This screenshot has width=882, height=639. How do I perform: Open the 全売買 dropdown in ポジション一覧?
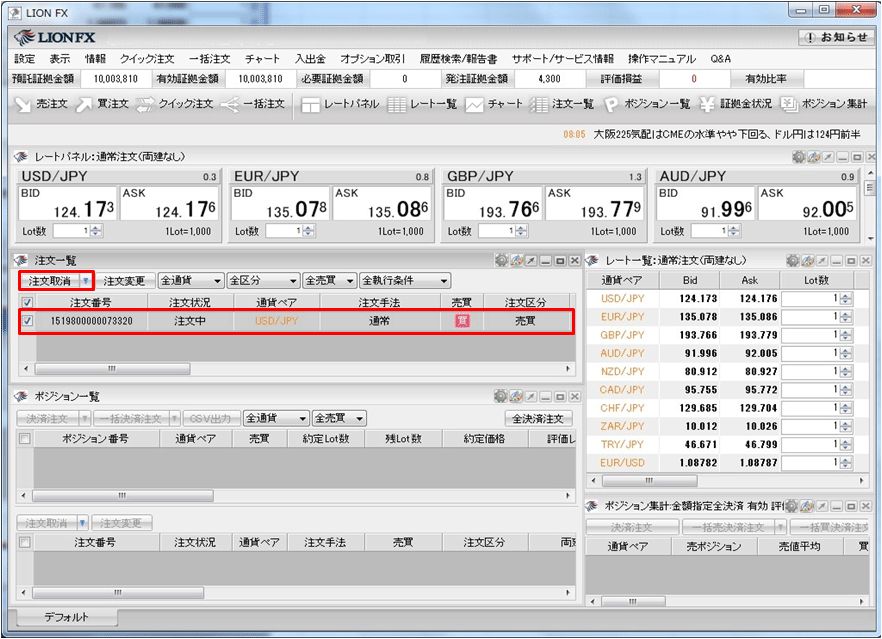tap(339, 418)
